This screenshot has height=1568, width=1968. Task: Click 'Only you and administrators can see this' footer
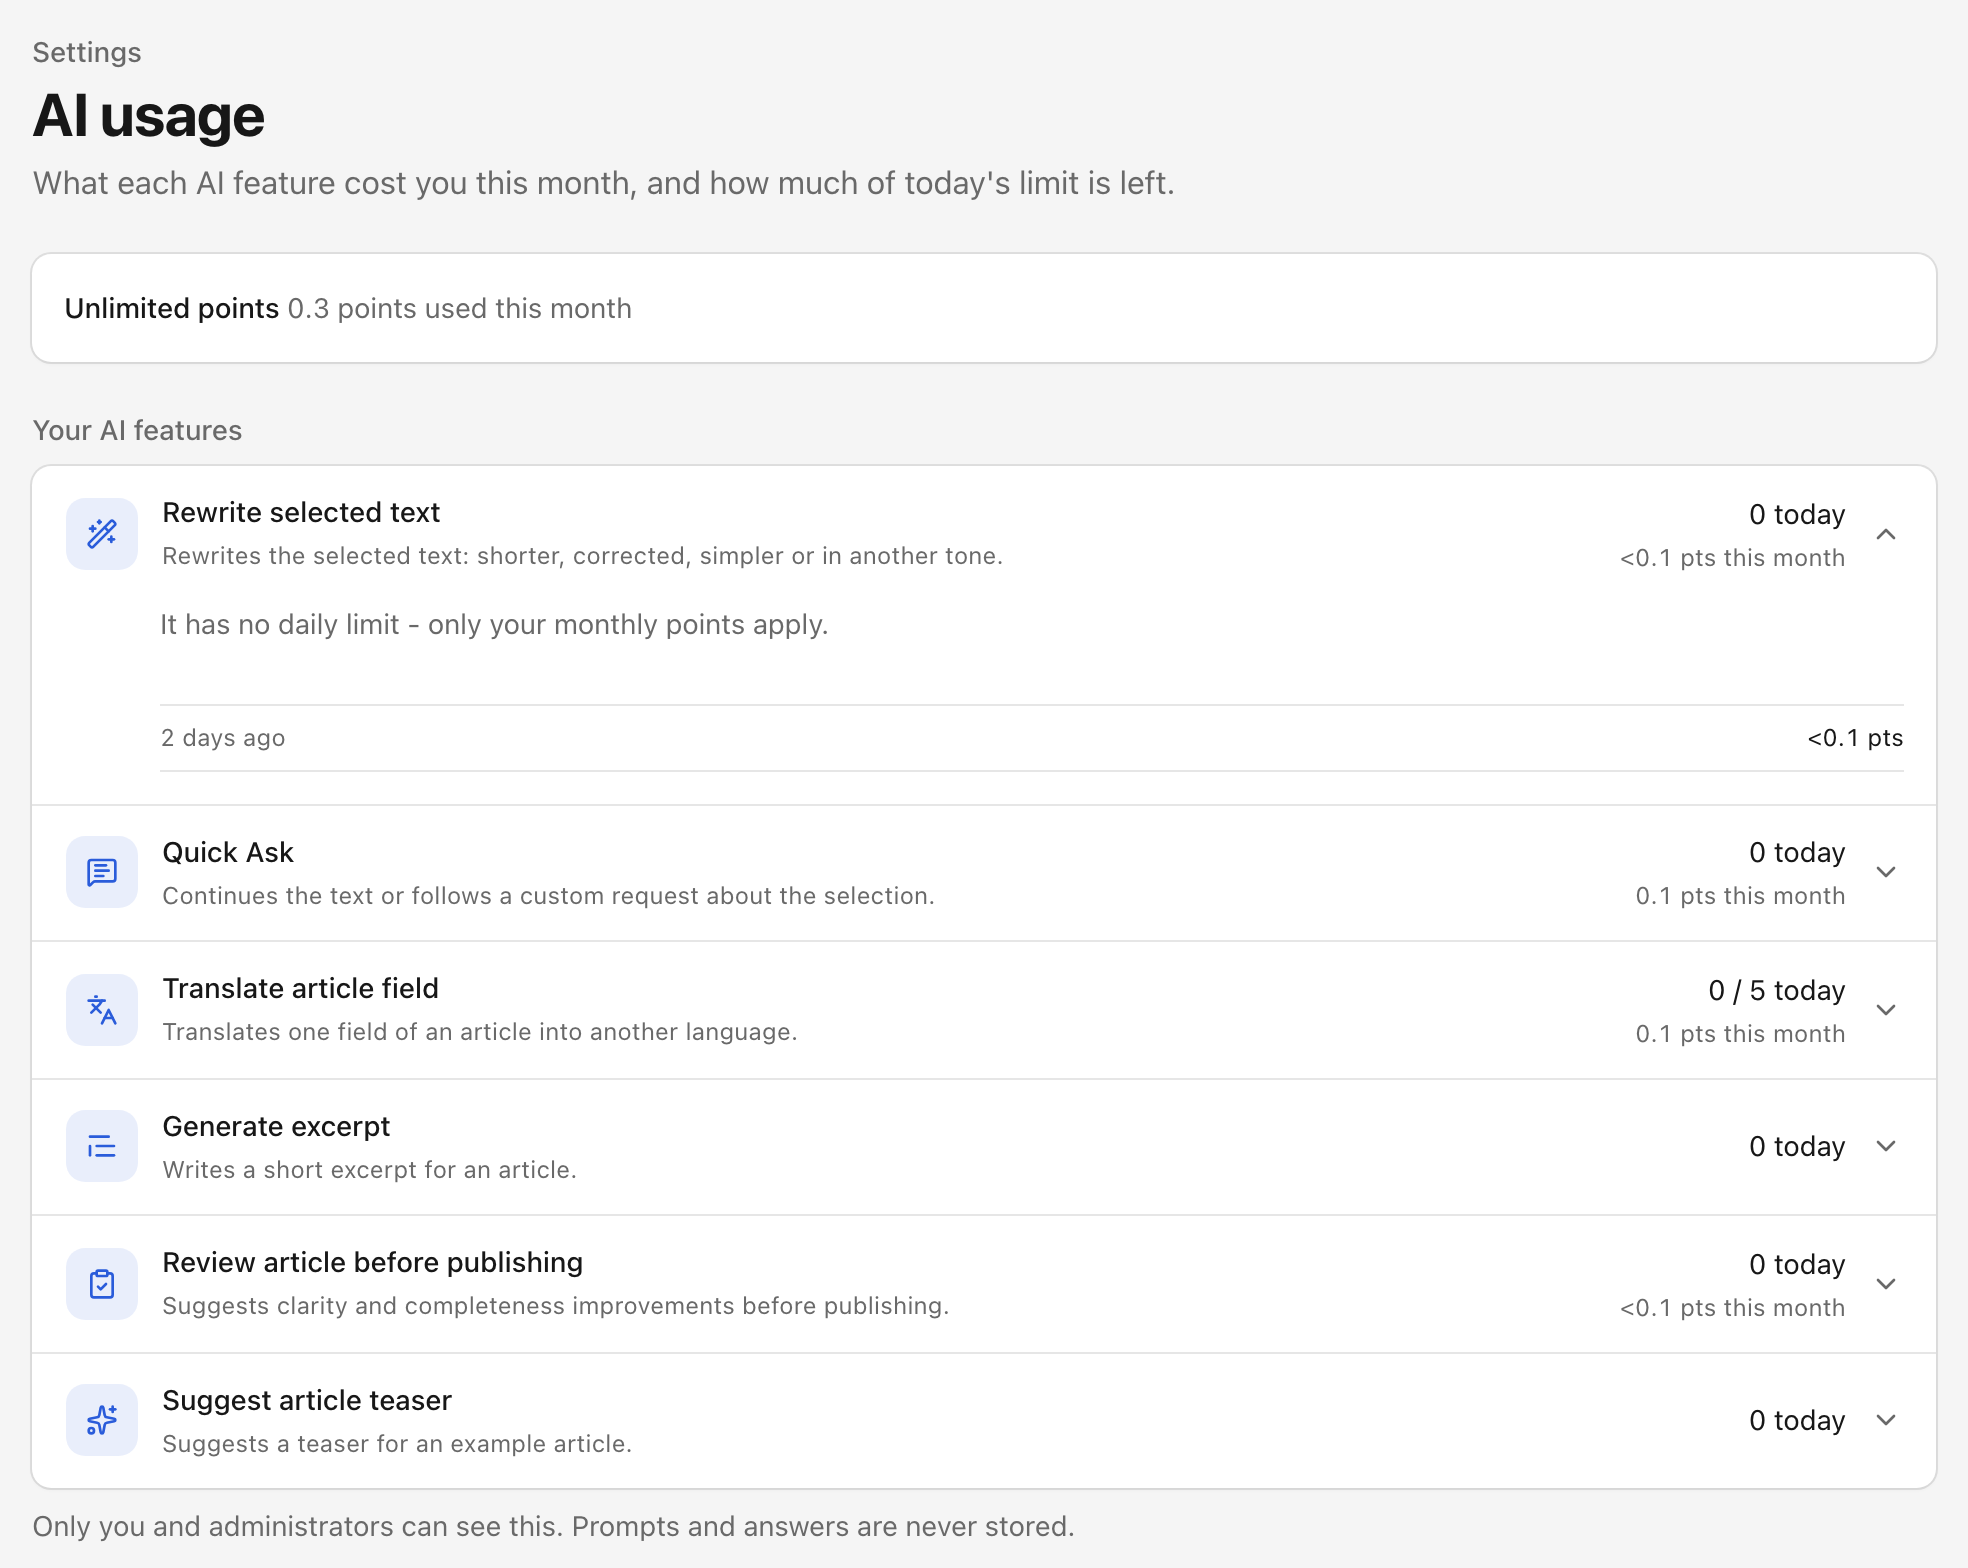[554, 1526]
